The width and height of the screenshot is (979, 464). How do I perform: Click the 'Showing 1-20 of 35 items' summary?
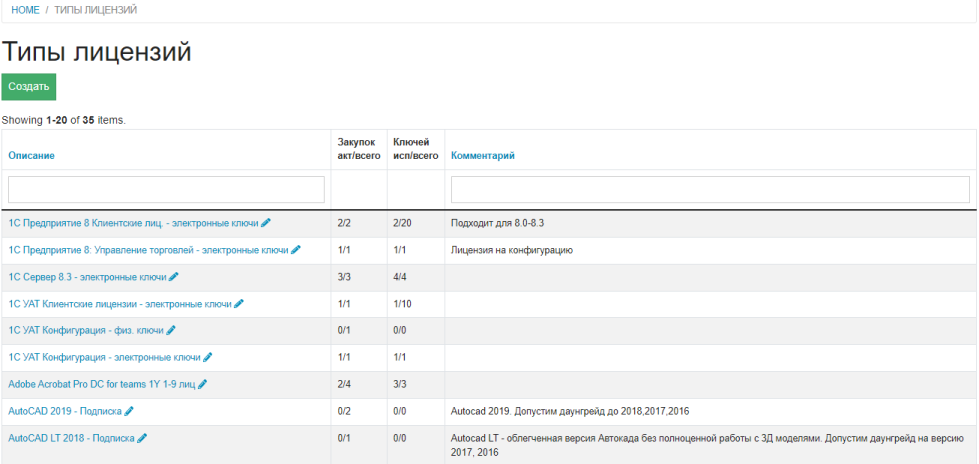tap(64, 120)
